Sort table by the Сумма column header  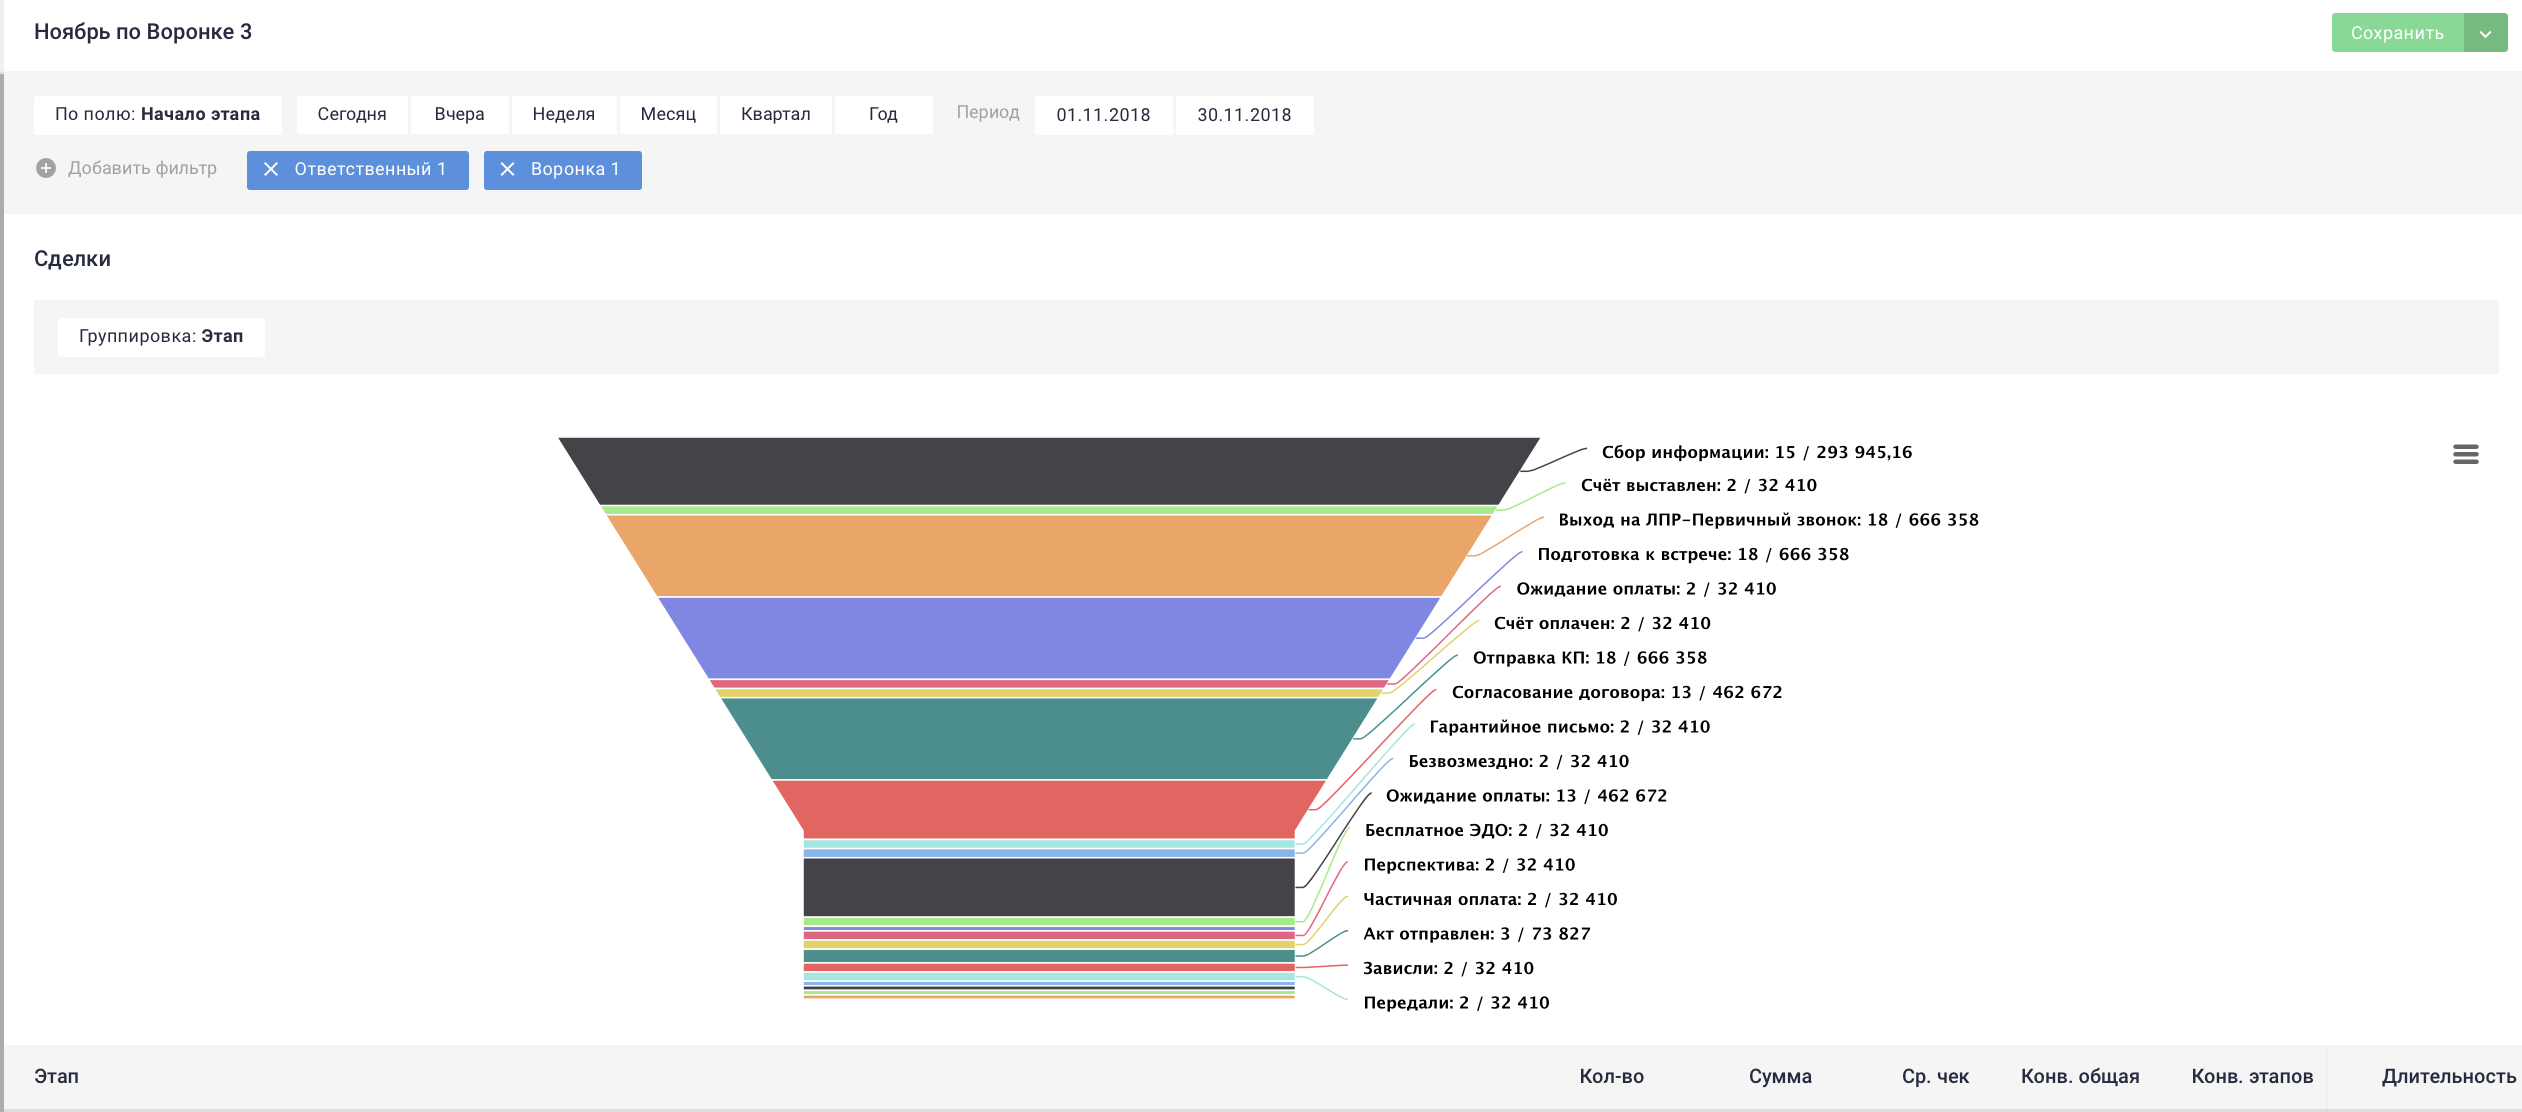[1779, 1077]
